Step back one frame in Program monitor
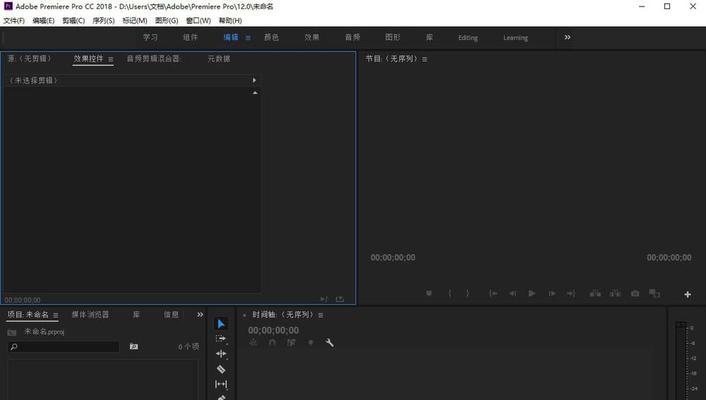Screen dimensions: 706x400 (x=513, y=293)
